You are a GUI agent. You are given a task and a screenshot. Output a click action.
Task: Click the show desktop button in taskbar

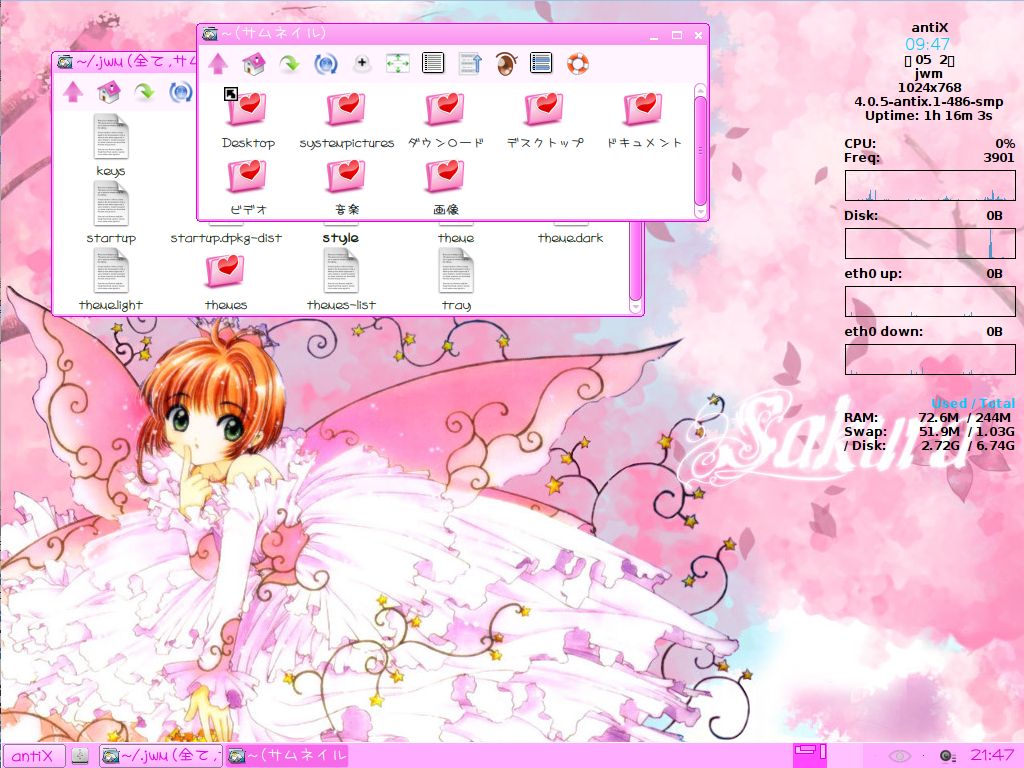tap(81, 755)
